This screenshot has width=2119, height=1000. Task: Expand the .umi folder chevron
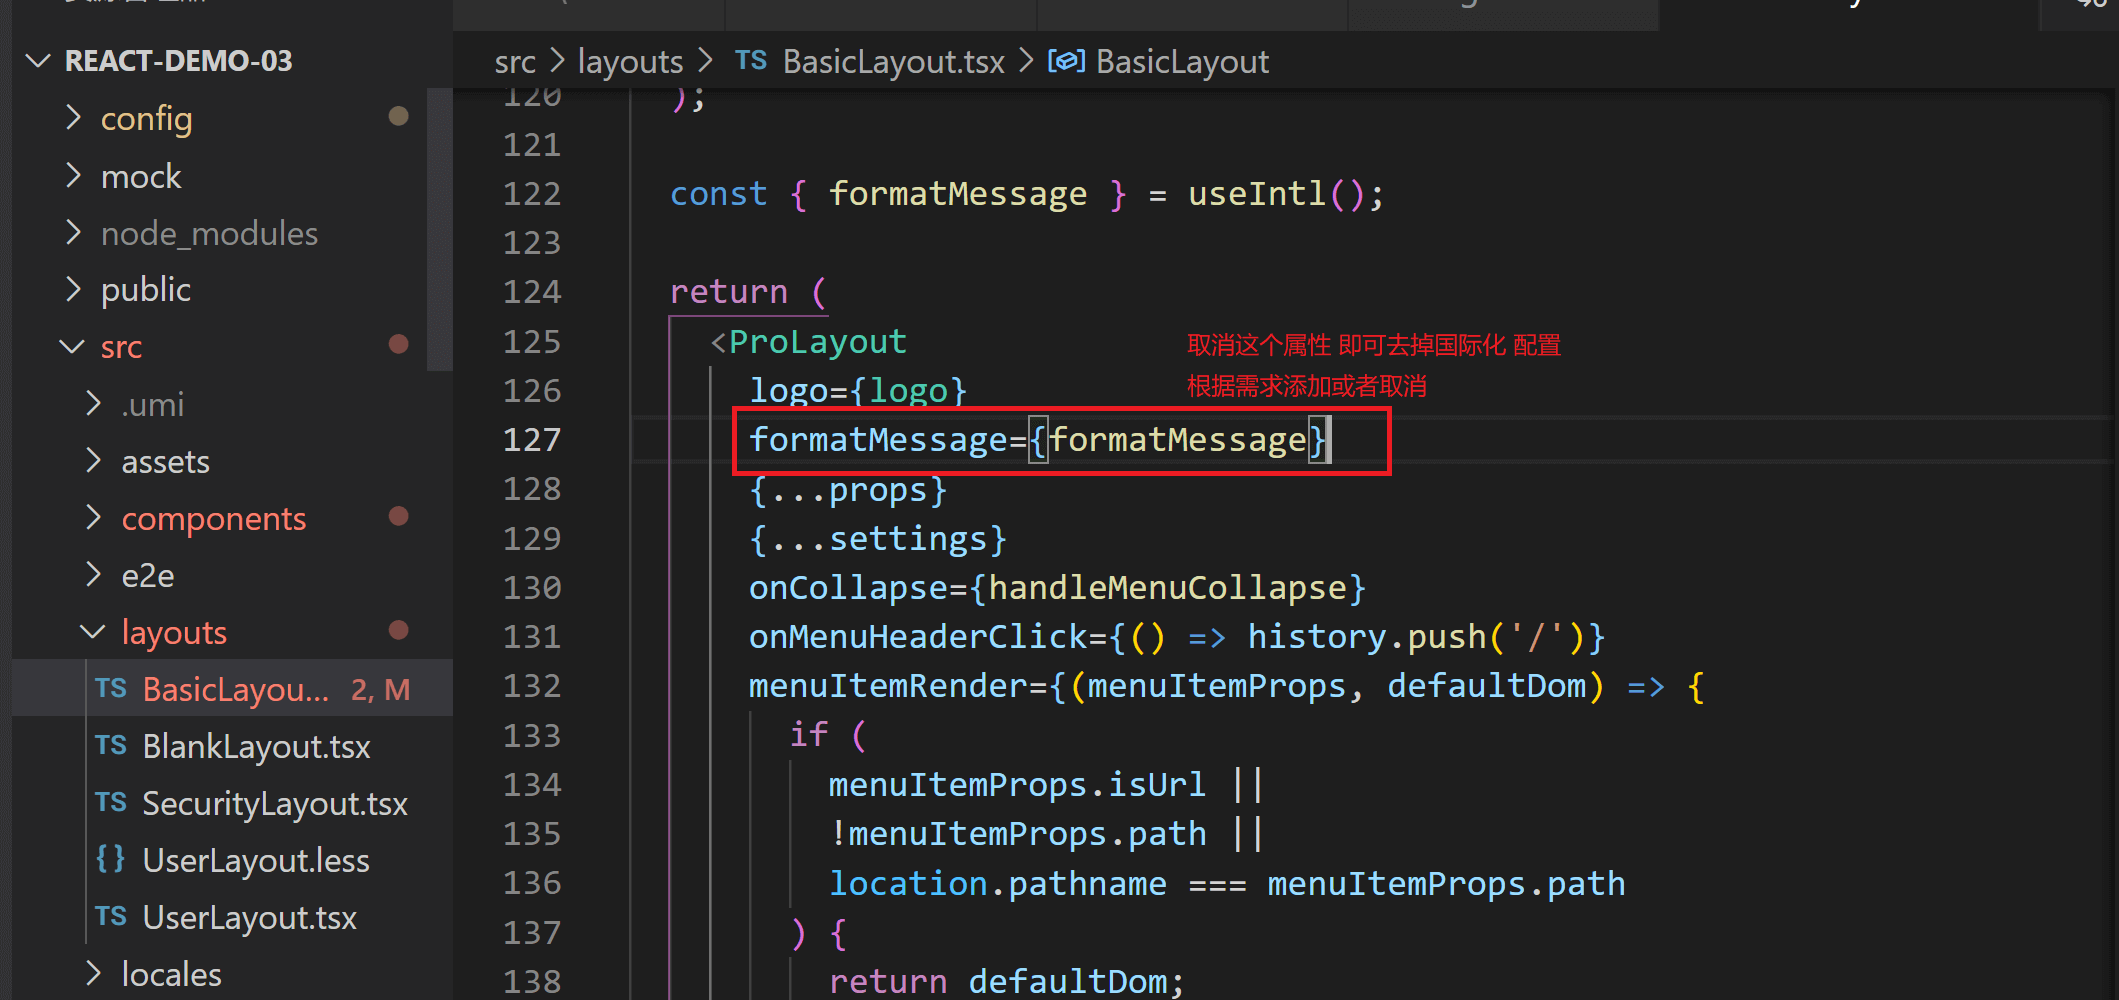click(x=94, y=404)
